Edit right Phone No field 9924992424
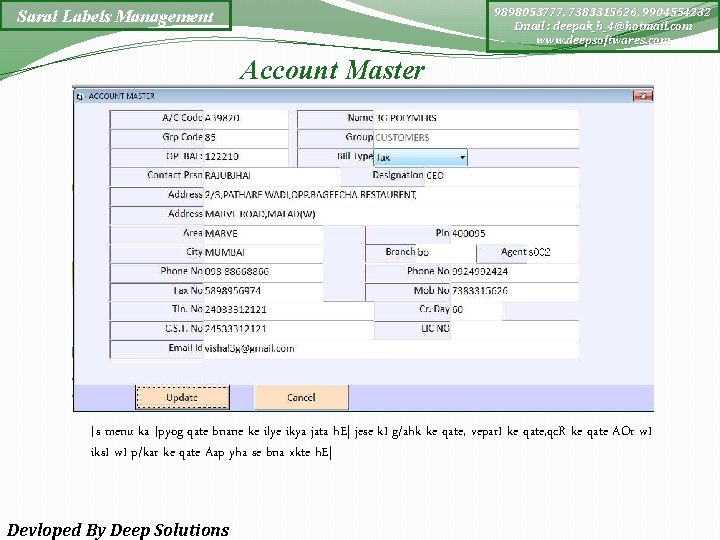The image size is (720, 540). [514, 272]
